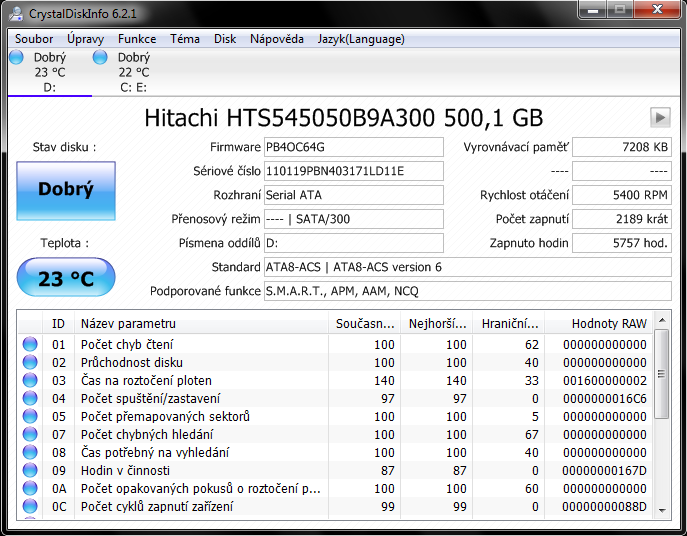
Task: Select the D: disk status orb
Action: 16,58
